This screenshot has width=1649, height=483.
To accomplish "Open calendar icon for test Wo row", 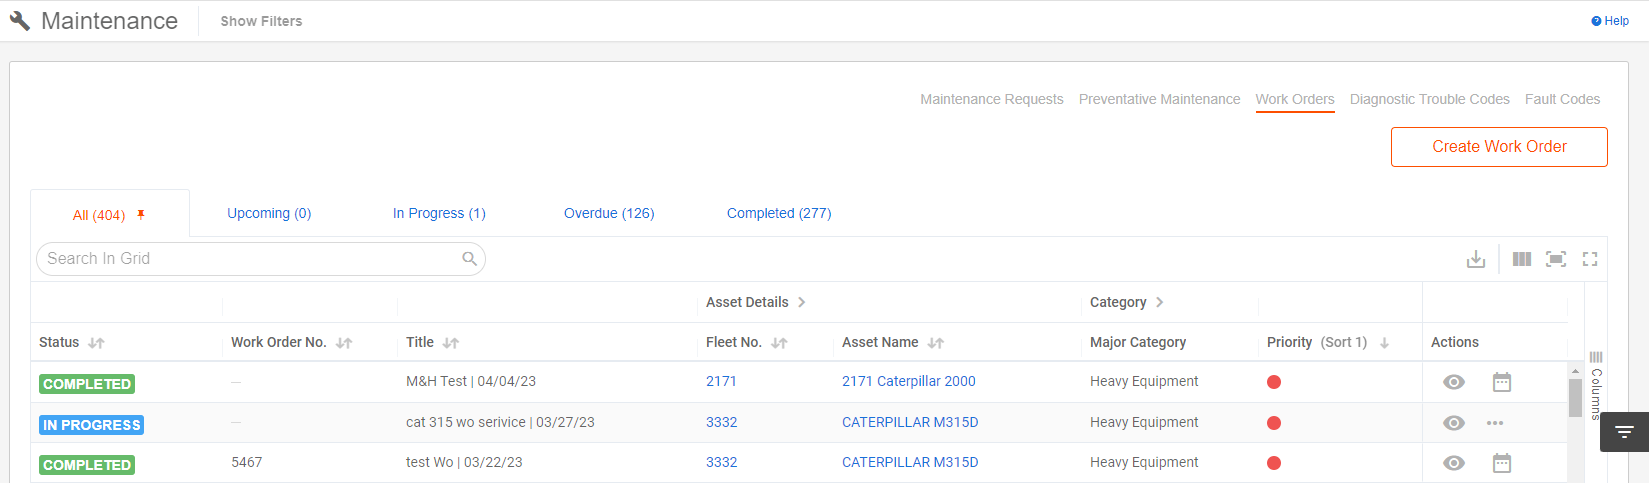I will pyautogui.click(x=1502, y=463).
